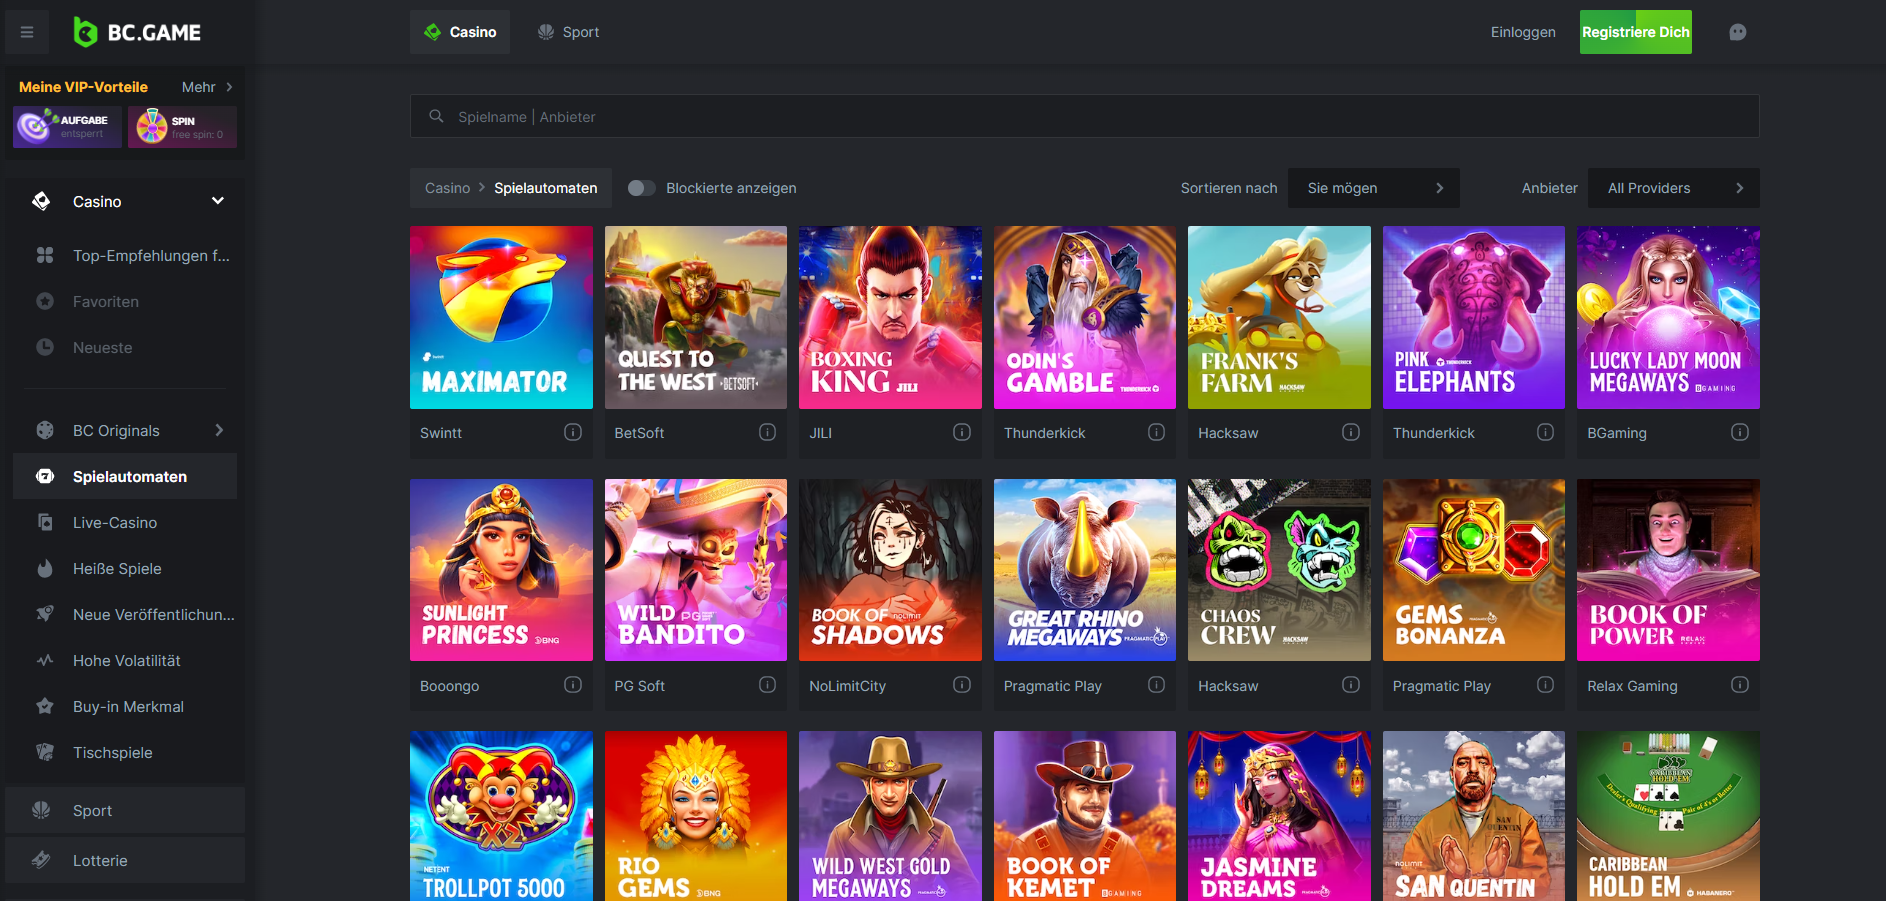Open the Trollpot 5000 game thumbnail
This screenshot has height=901, width=1886.
coord(501,816)
